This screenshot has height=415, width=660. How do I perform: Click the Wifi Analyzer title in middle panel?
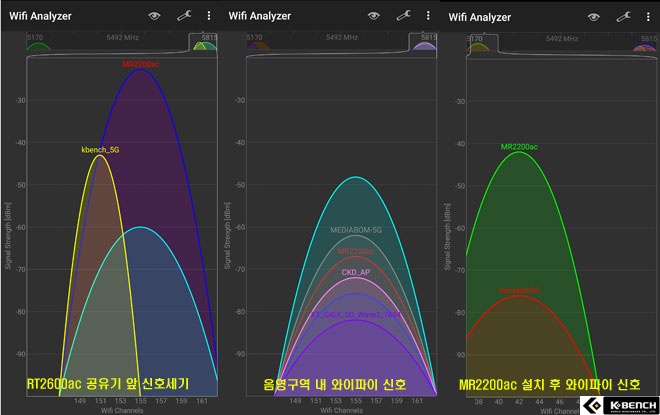[x=260, y=16]
